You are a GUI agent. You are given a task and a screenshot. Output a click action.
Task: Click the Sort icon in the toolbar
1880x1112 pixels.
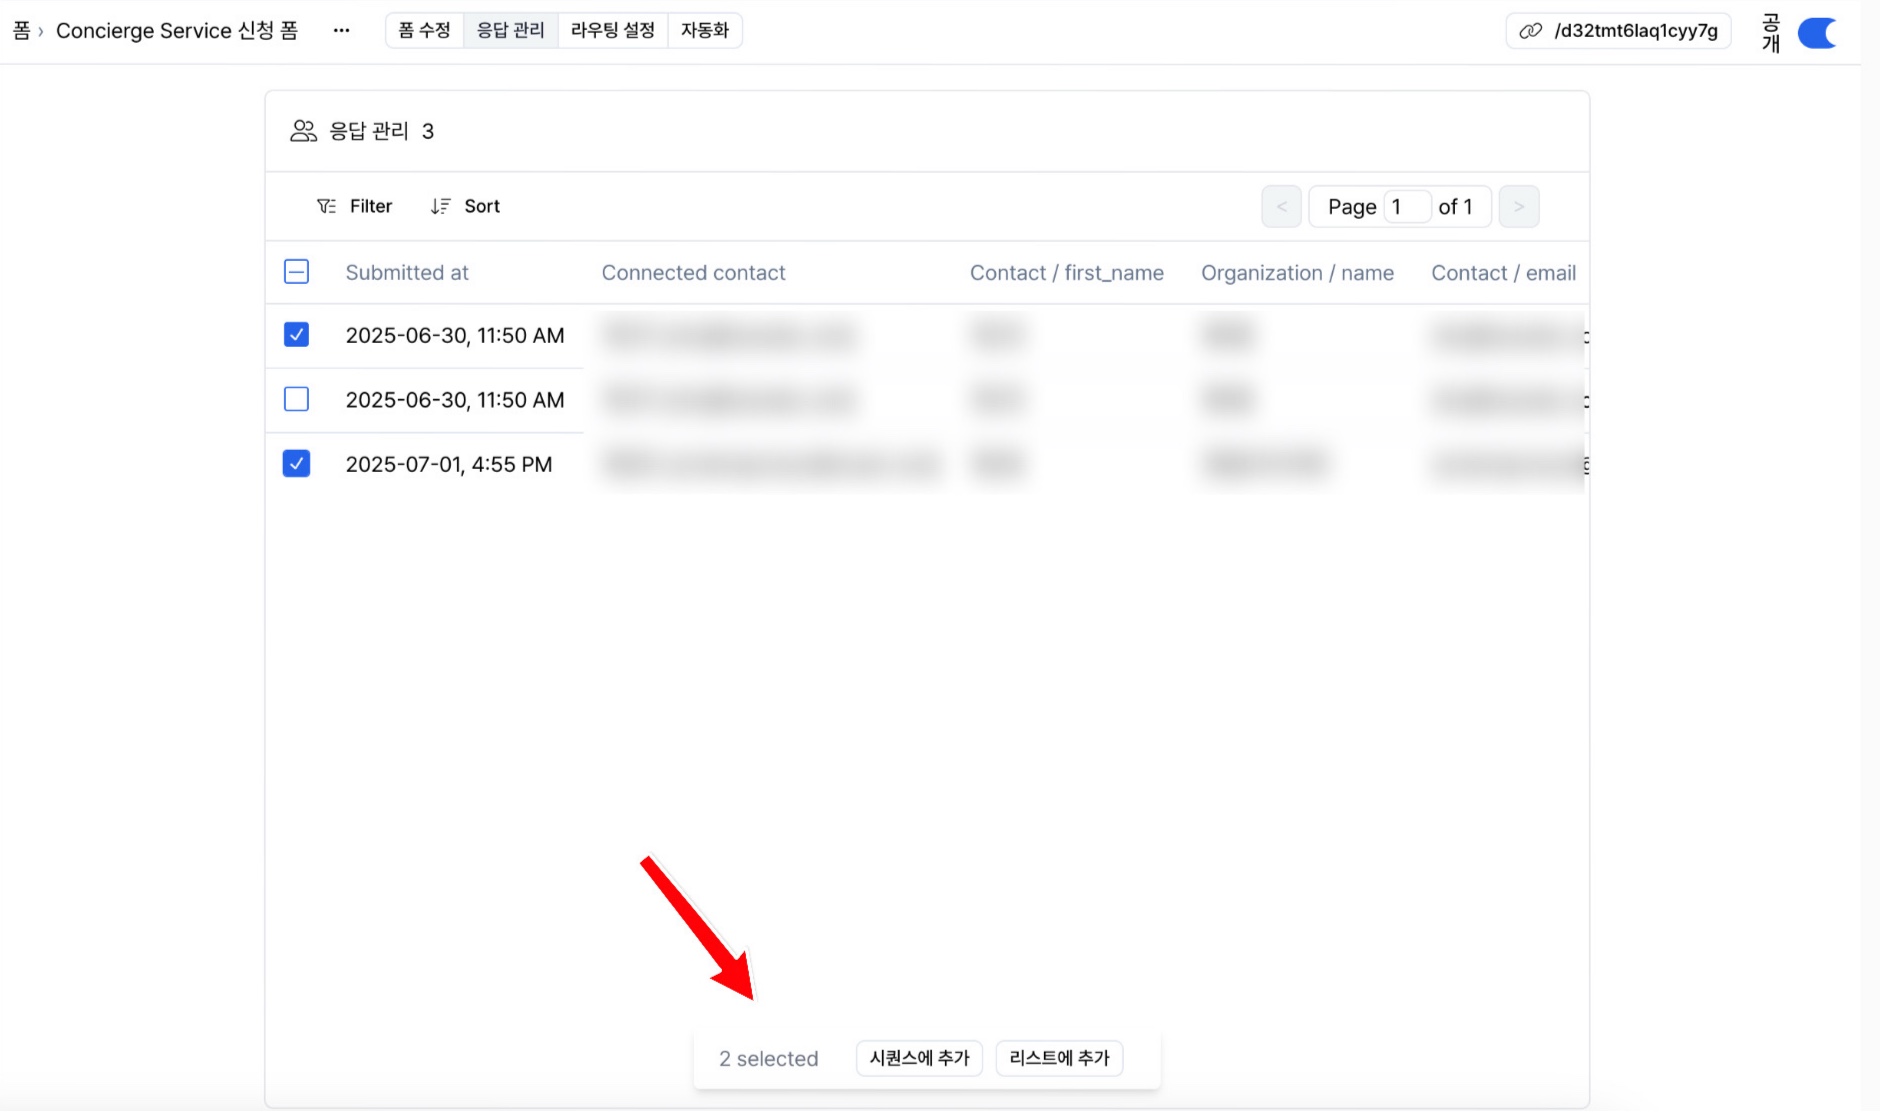[441, 206]
